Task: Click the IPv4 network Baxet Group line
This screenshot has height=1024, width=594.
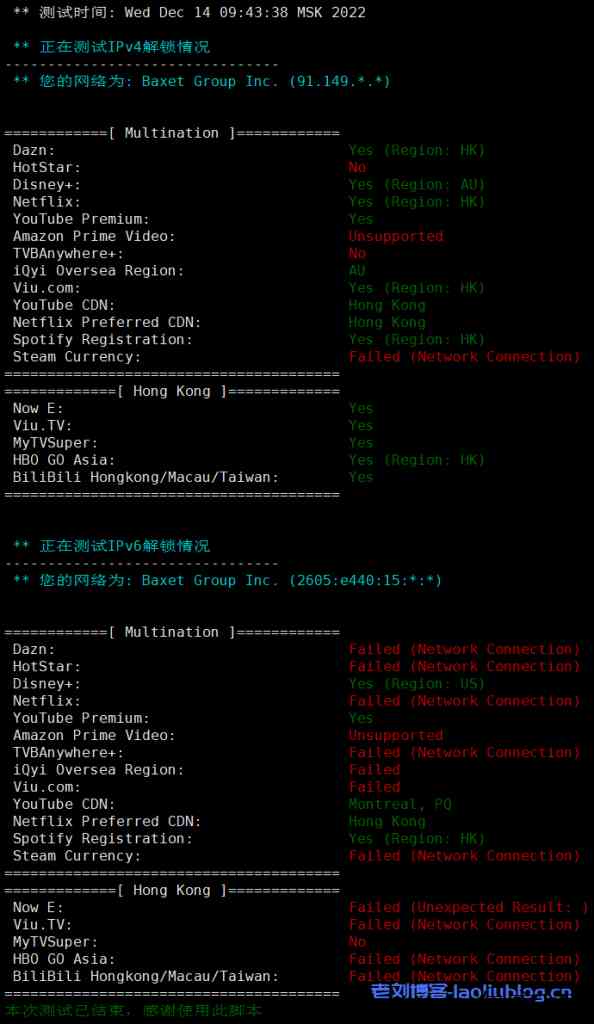Action: click(x=201, y=82)
